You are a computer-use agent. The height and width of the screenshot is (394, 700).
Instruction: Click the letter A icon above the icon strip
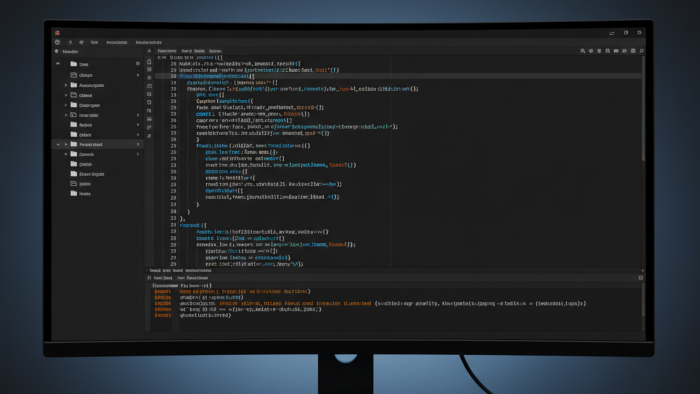149,51
